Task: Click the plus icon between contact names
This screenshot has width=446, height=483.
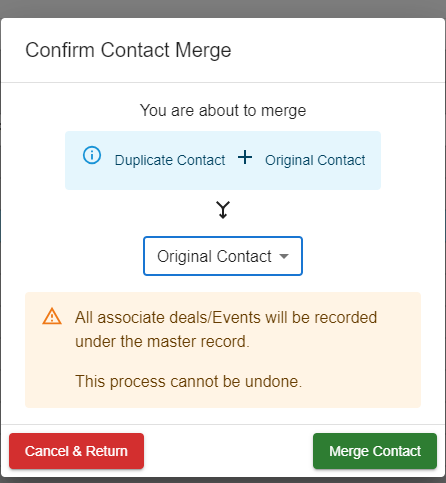Action: 245,157
